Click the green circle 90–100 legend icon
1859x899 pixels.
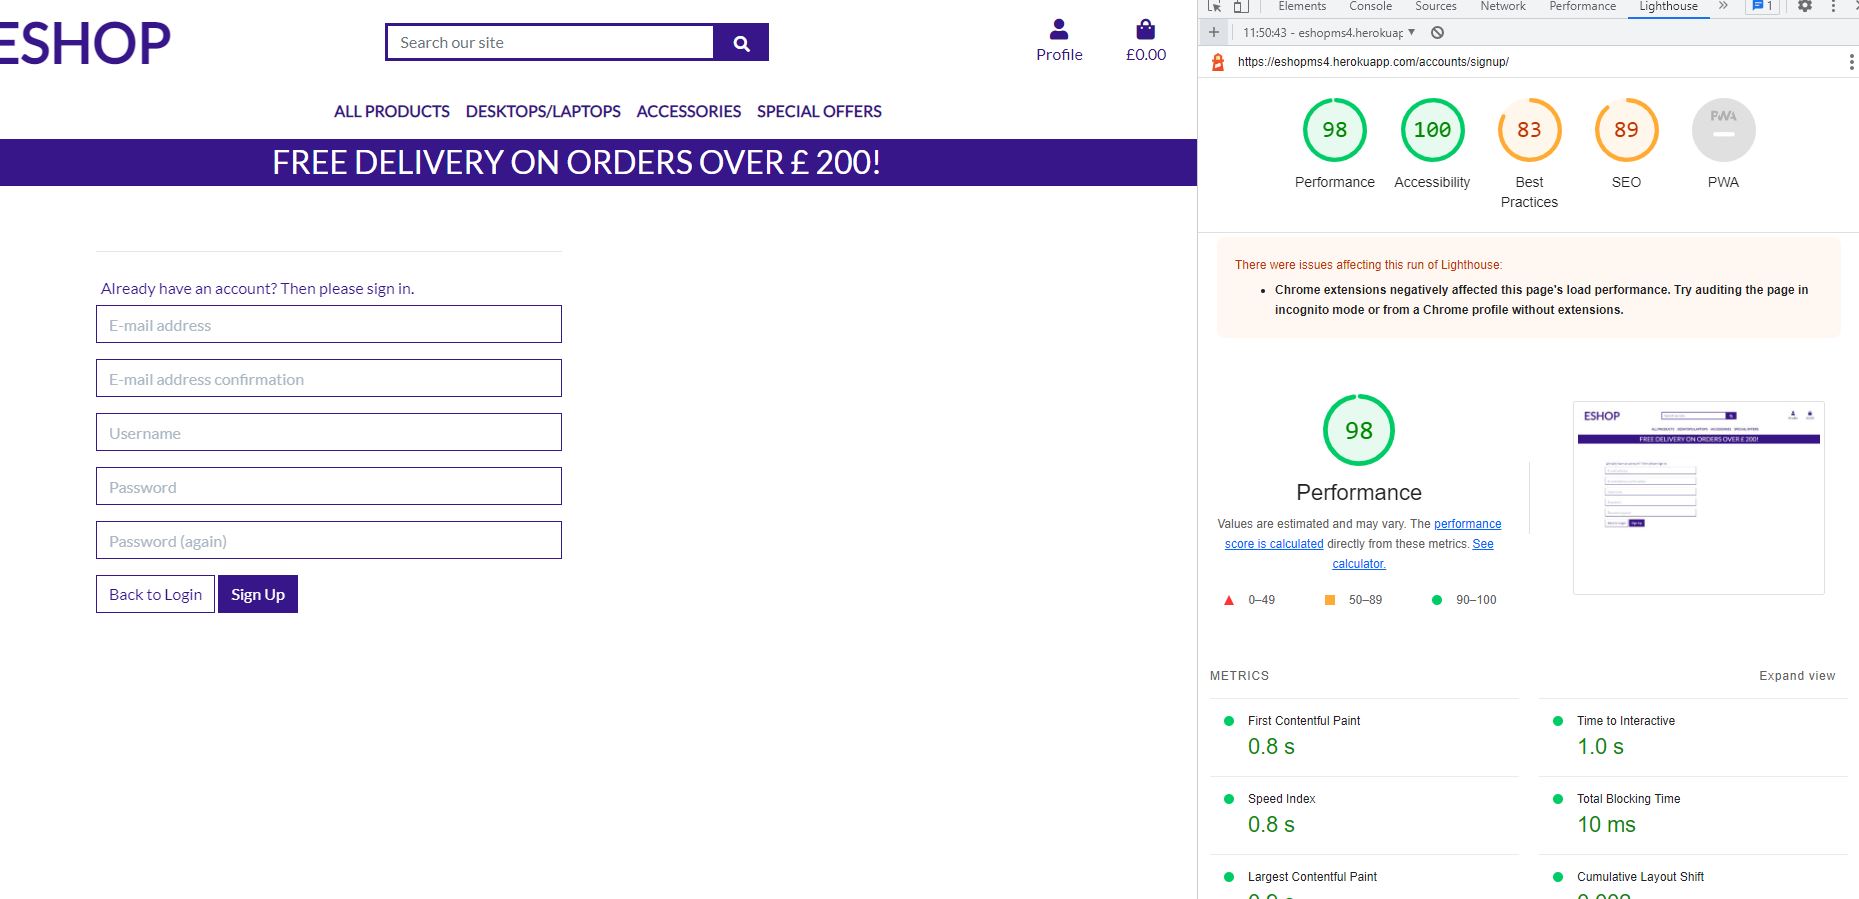pyautogui.click(x=1437, y=600)
